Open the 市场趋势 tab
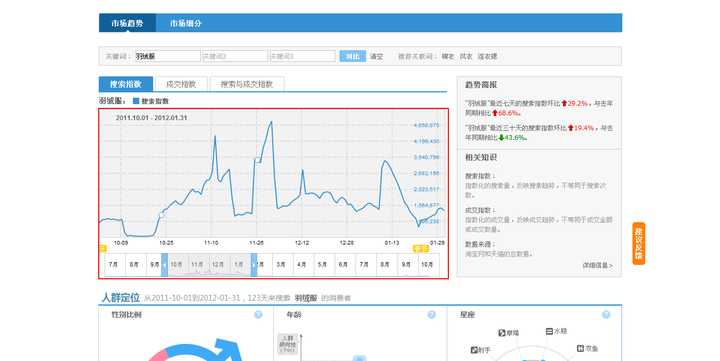Viewport: 720px width, 361px height. coord(127,23)
